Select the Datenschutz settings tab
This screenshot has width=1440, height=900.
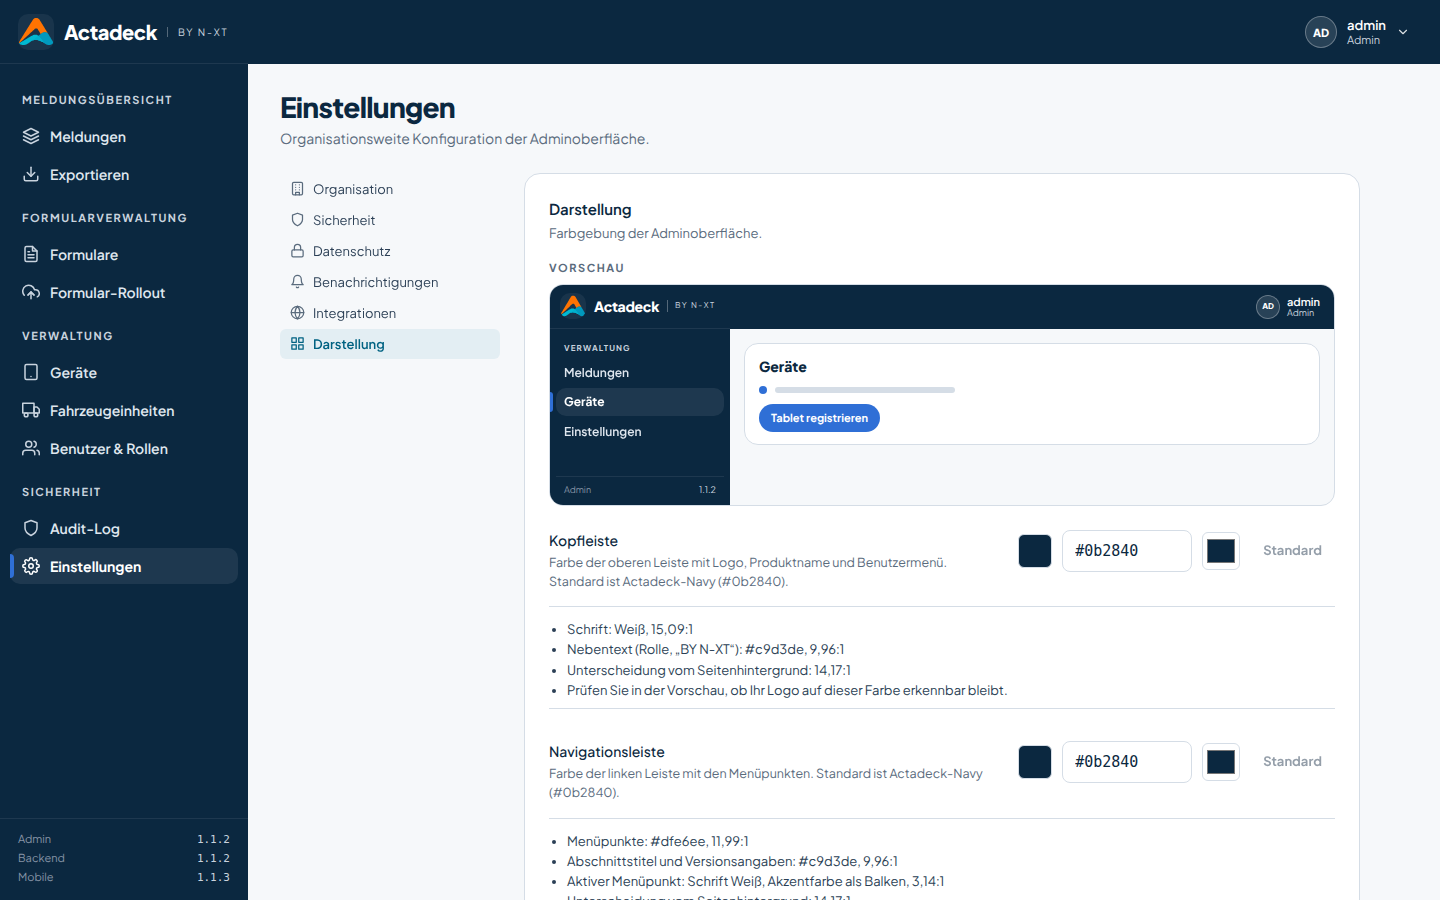click(390, 251)
